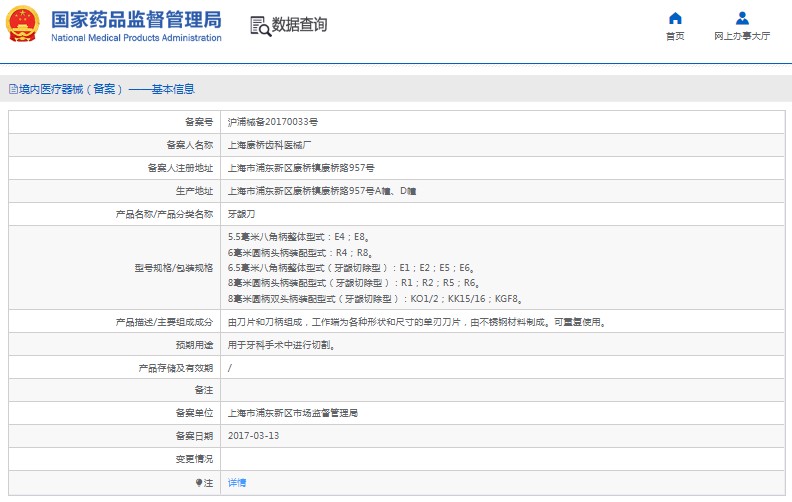
Task: Select product description starting 由刀片和刀柄组成
Action: point(417,322)
